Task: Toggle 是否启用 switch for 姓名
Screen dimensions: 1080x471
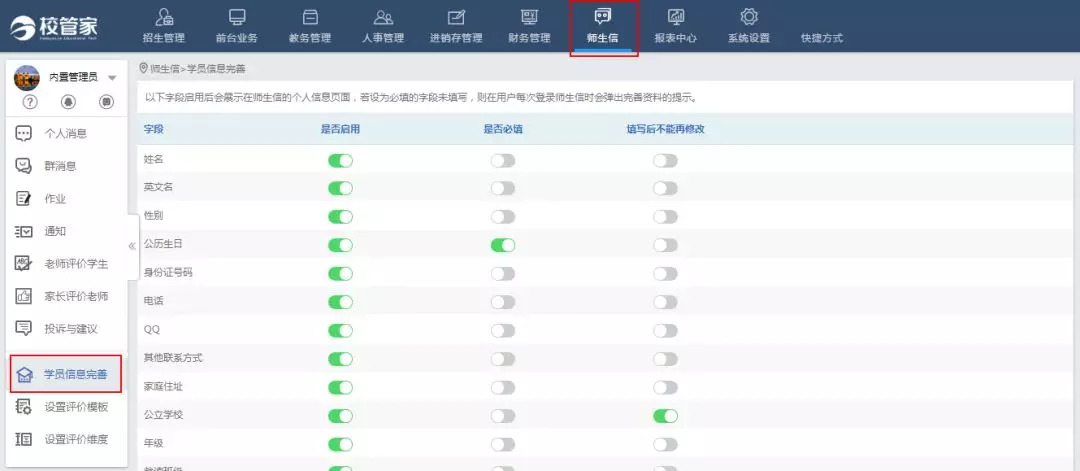Action: [340, 160]
